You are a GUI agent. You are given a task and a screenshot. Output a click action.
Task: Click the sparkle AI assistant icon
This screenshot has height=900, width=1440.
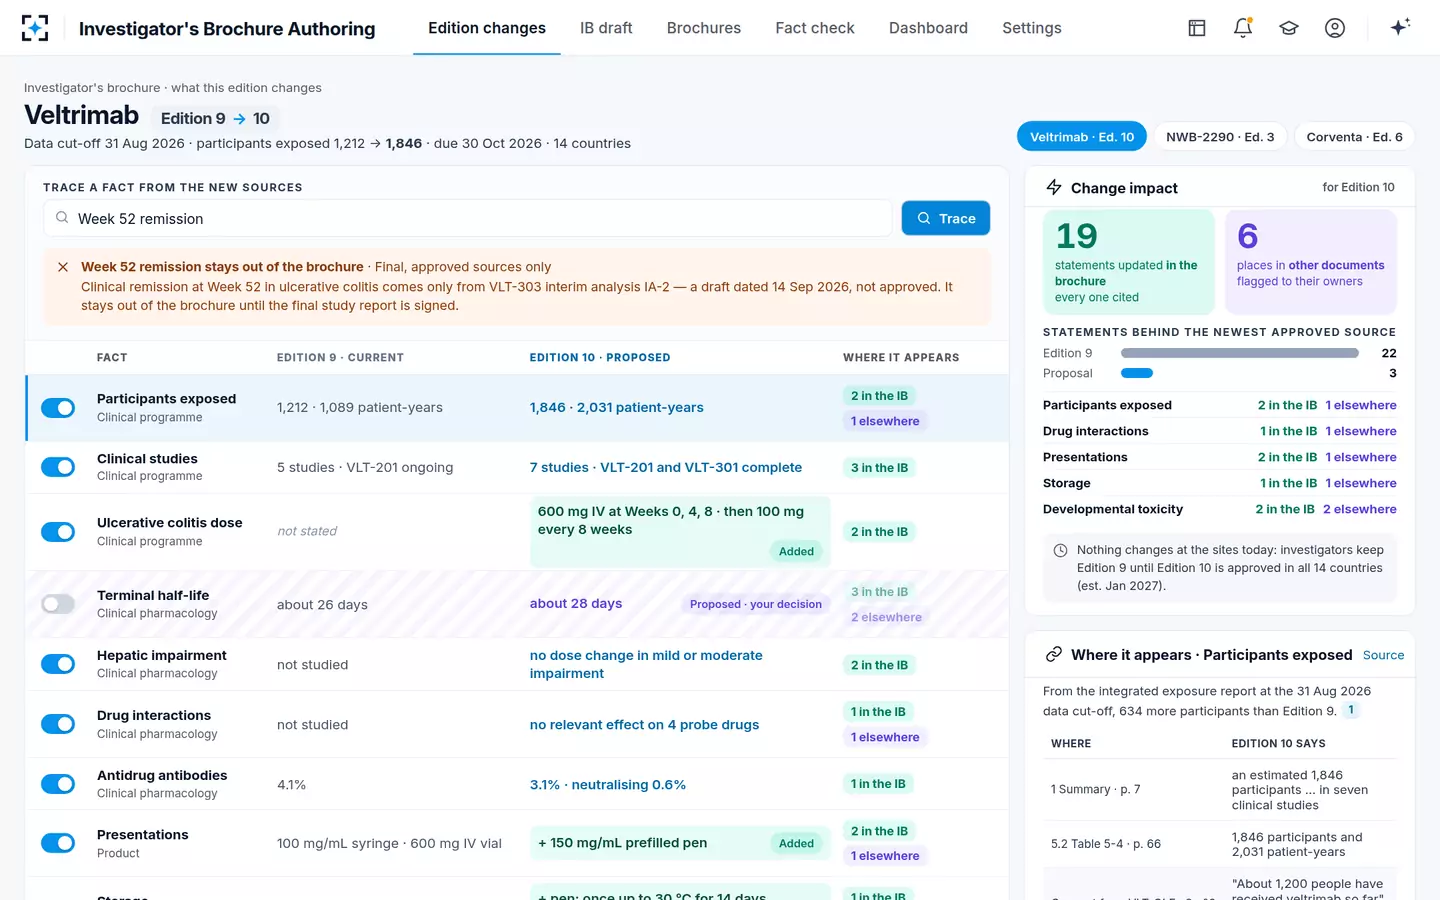click(1400, 27)
